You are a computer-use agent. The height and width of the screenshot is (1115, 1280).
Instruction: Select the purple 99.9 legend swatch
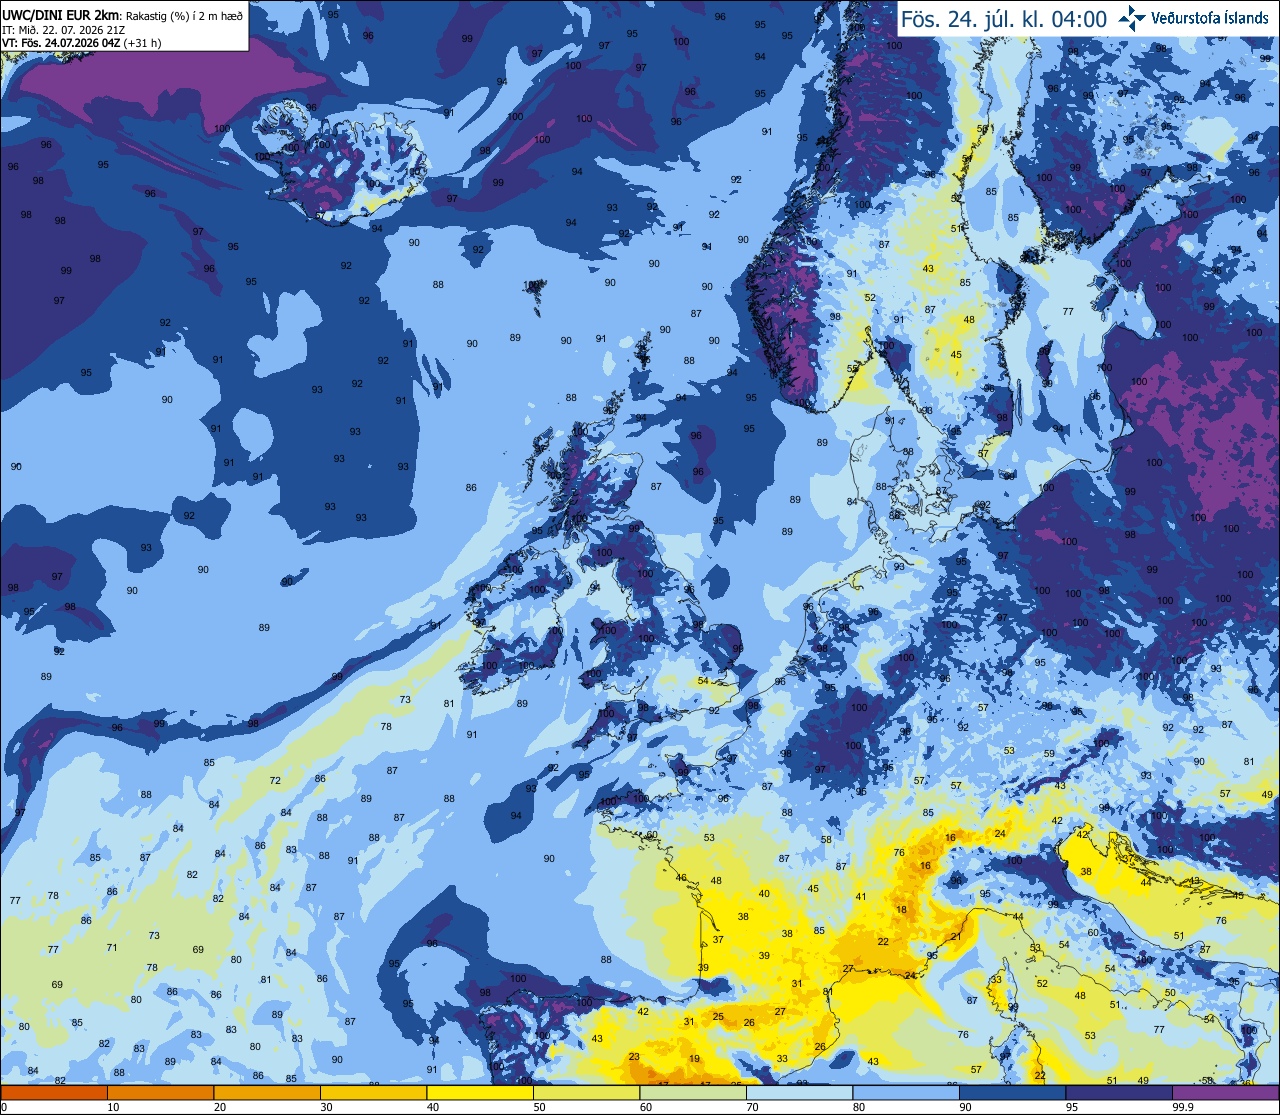click(x=1225, y=1092)
